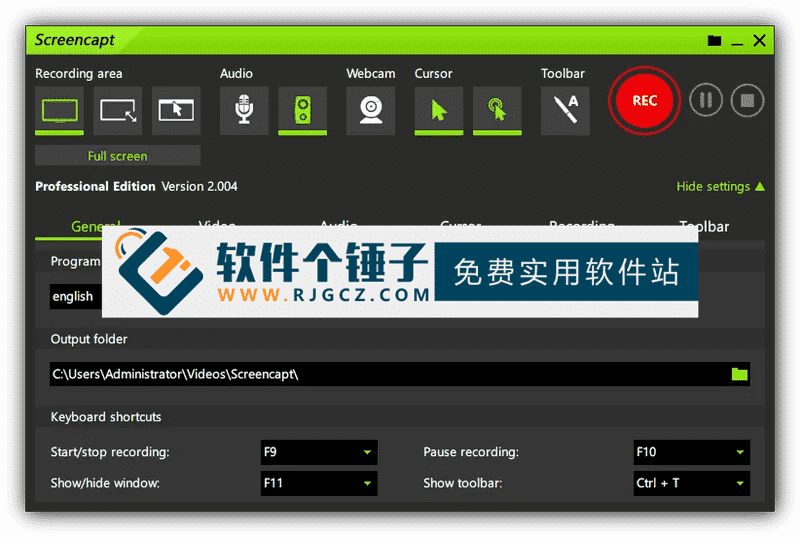The width and height of the screenshot is (800, 537).
Task: Choose custom region recording area icon
Action: (x=118, y=111)
